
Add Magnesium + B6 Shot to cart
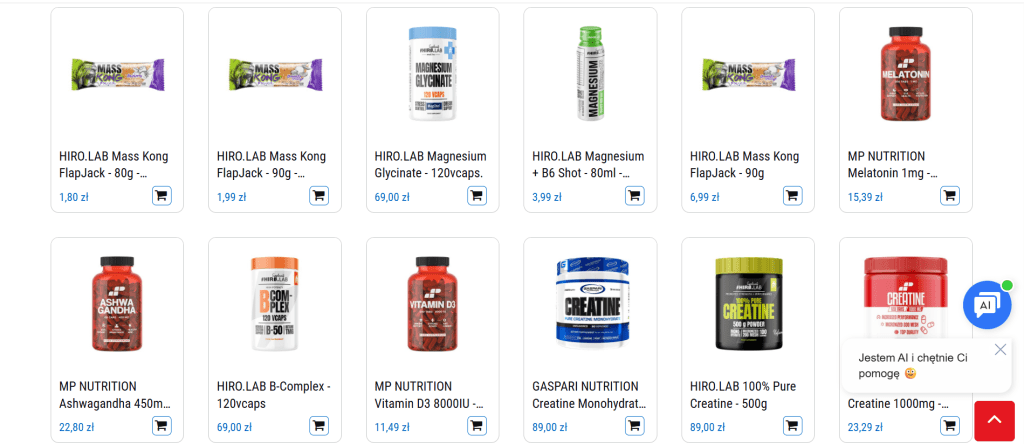[635, 196]
